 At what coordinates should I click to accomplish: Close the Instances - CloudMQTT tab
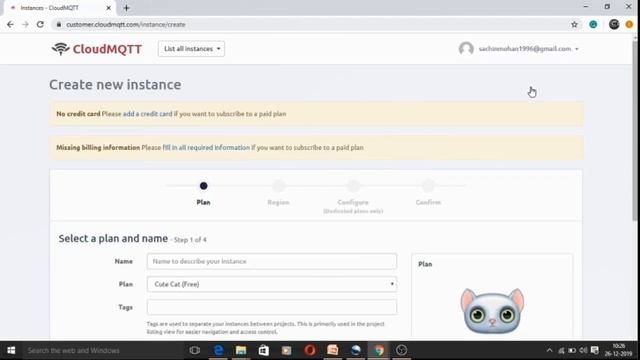point(109,8)
